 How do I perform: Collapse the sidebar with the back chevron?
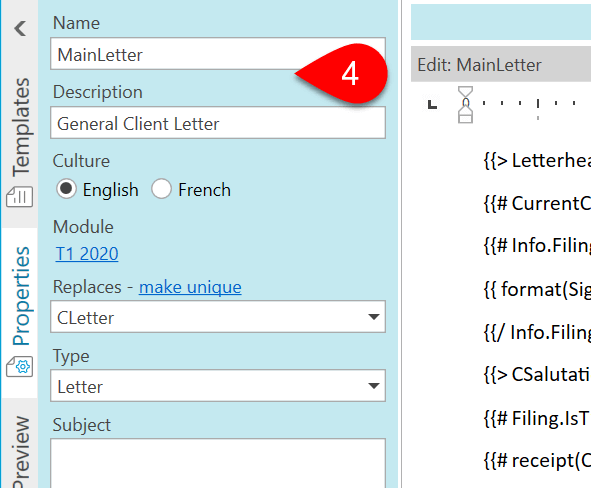[x=20, y=28]
